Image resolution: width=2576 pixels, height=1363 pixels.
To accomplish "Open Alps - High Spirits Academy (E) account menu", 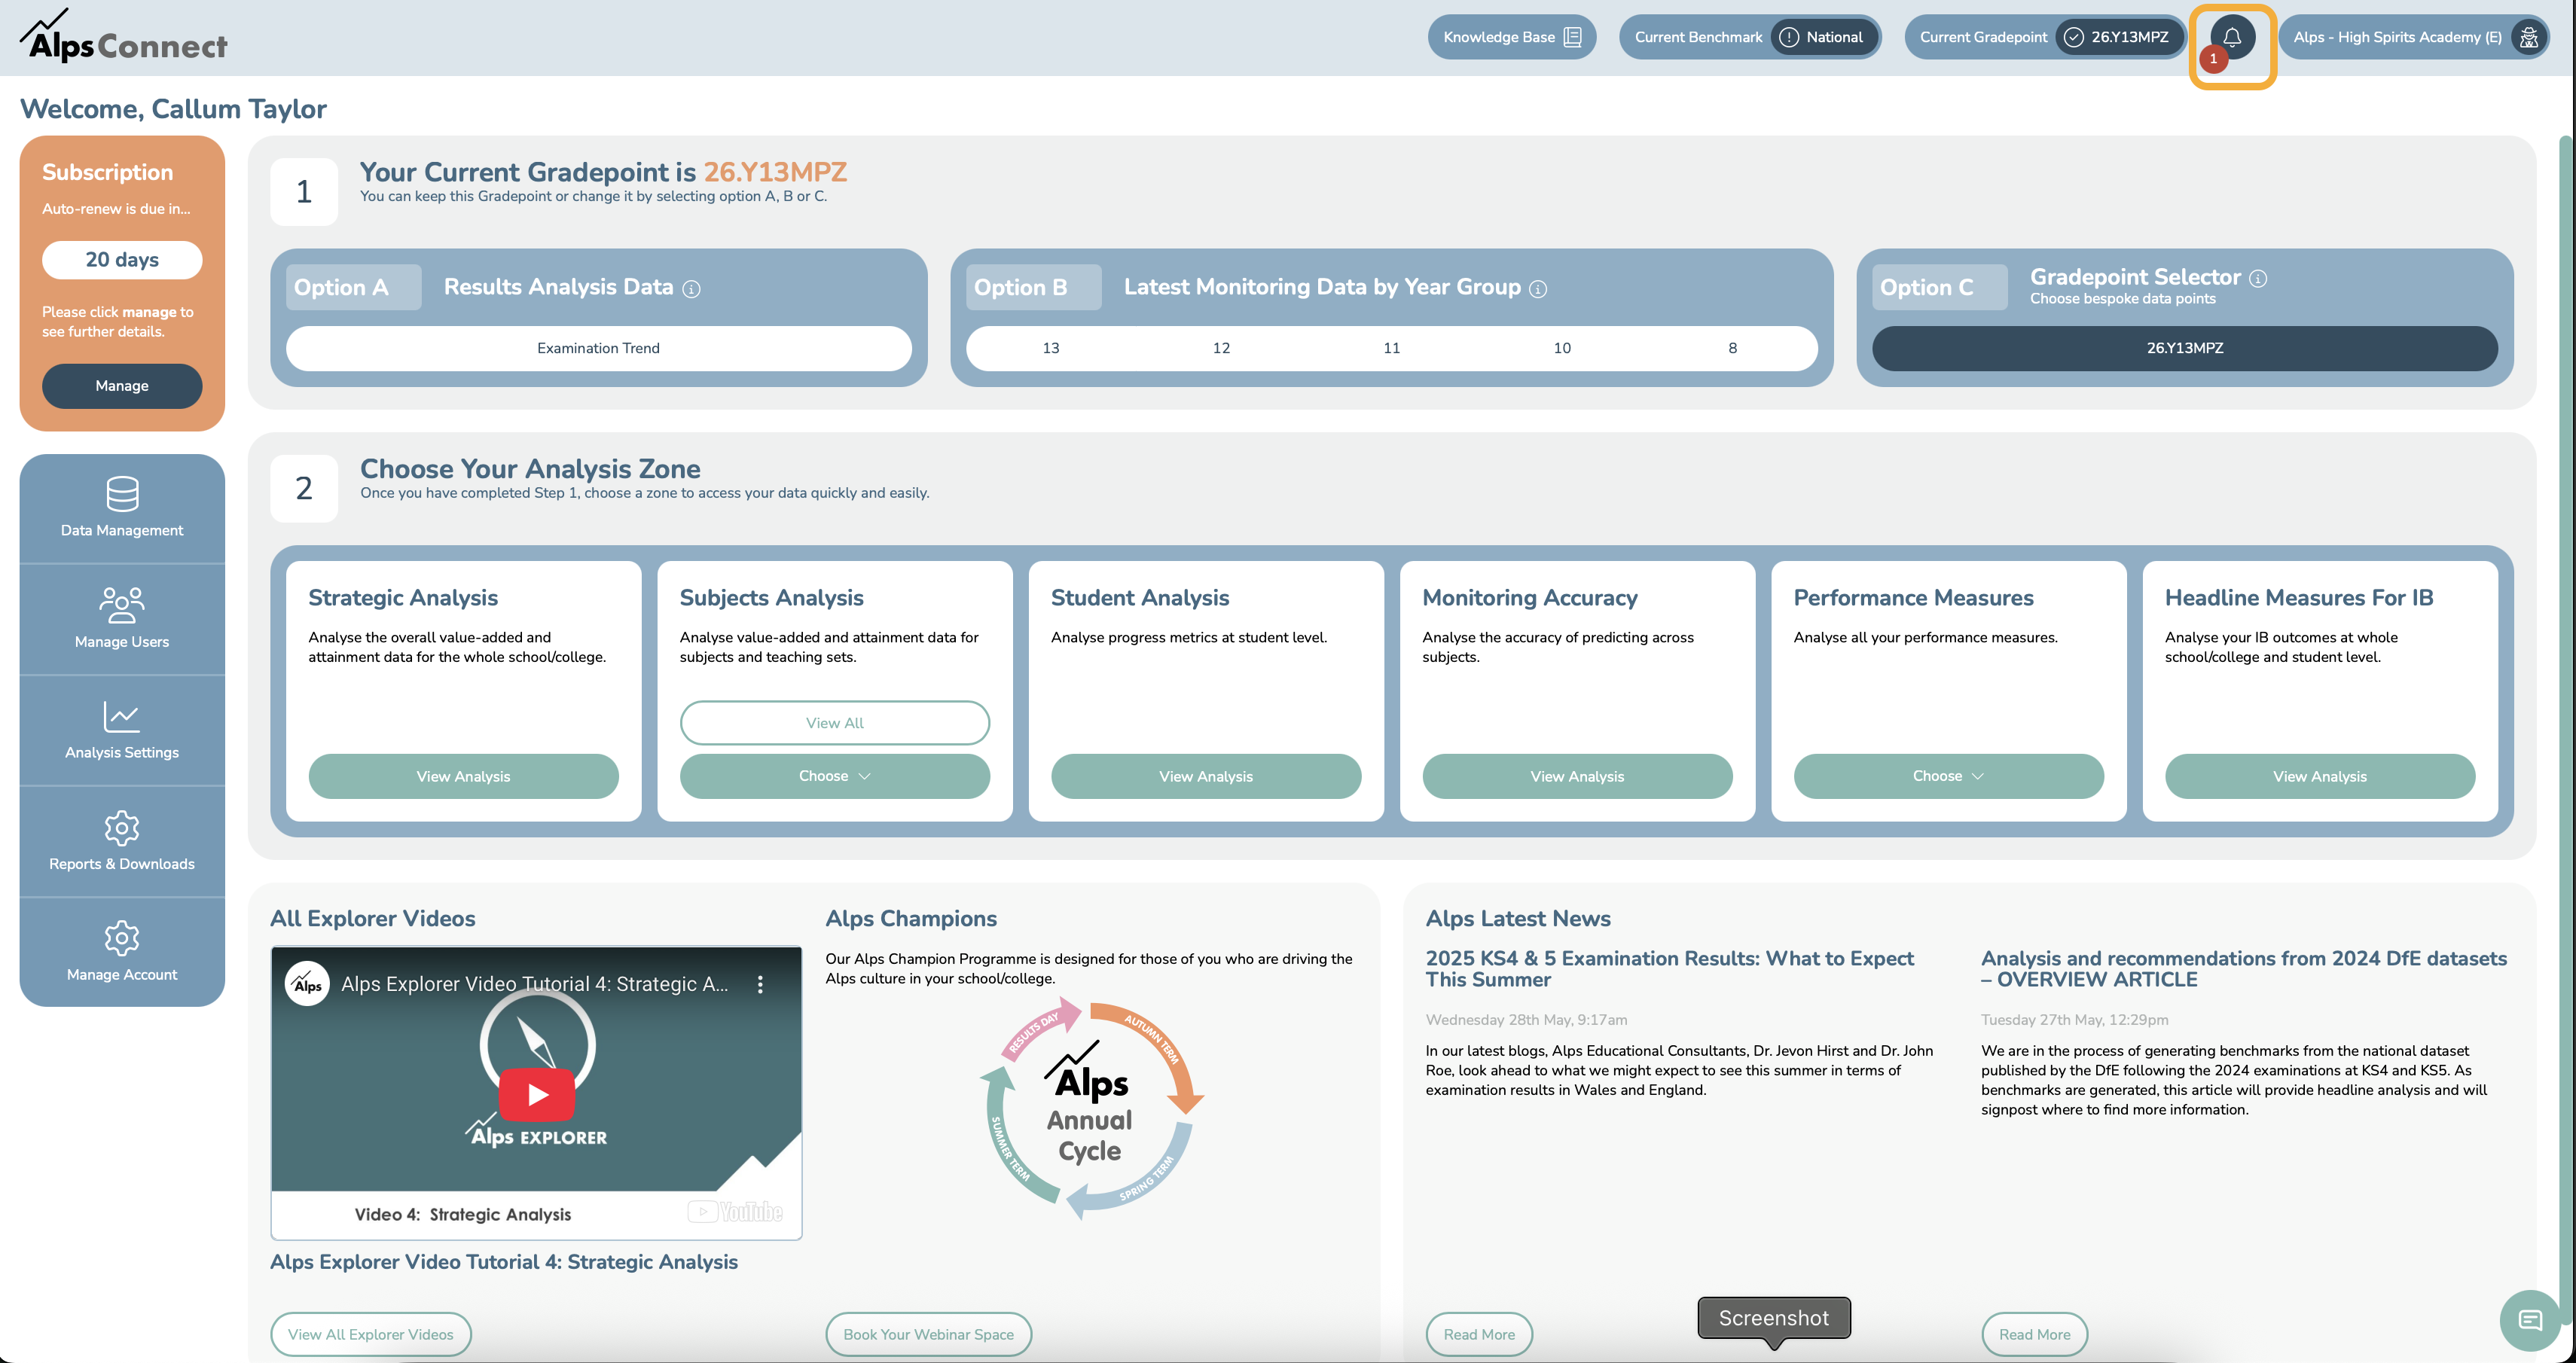I will click(x=2413, y=37).
